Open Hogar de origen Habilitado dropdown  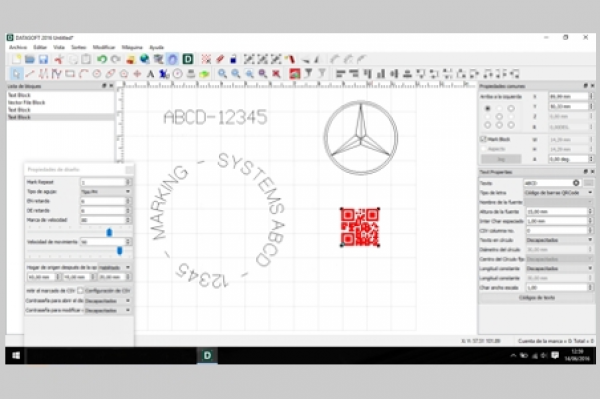tap(115, 267)
